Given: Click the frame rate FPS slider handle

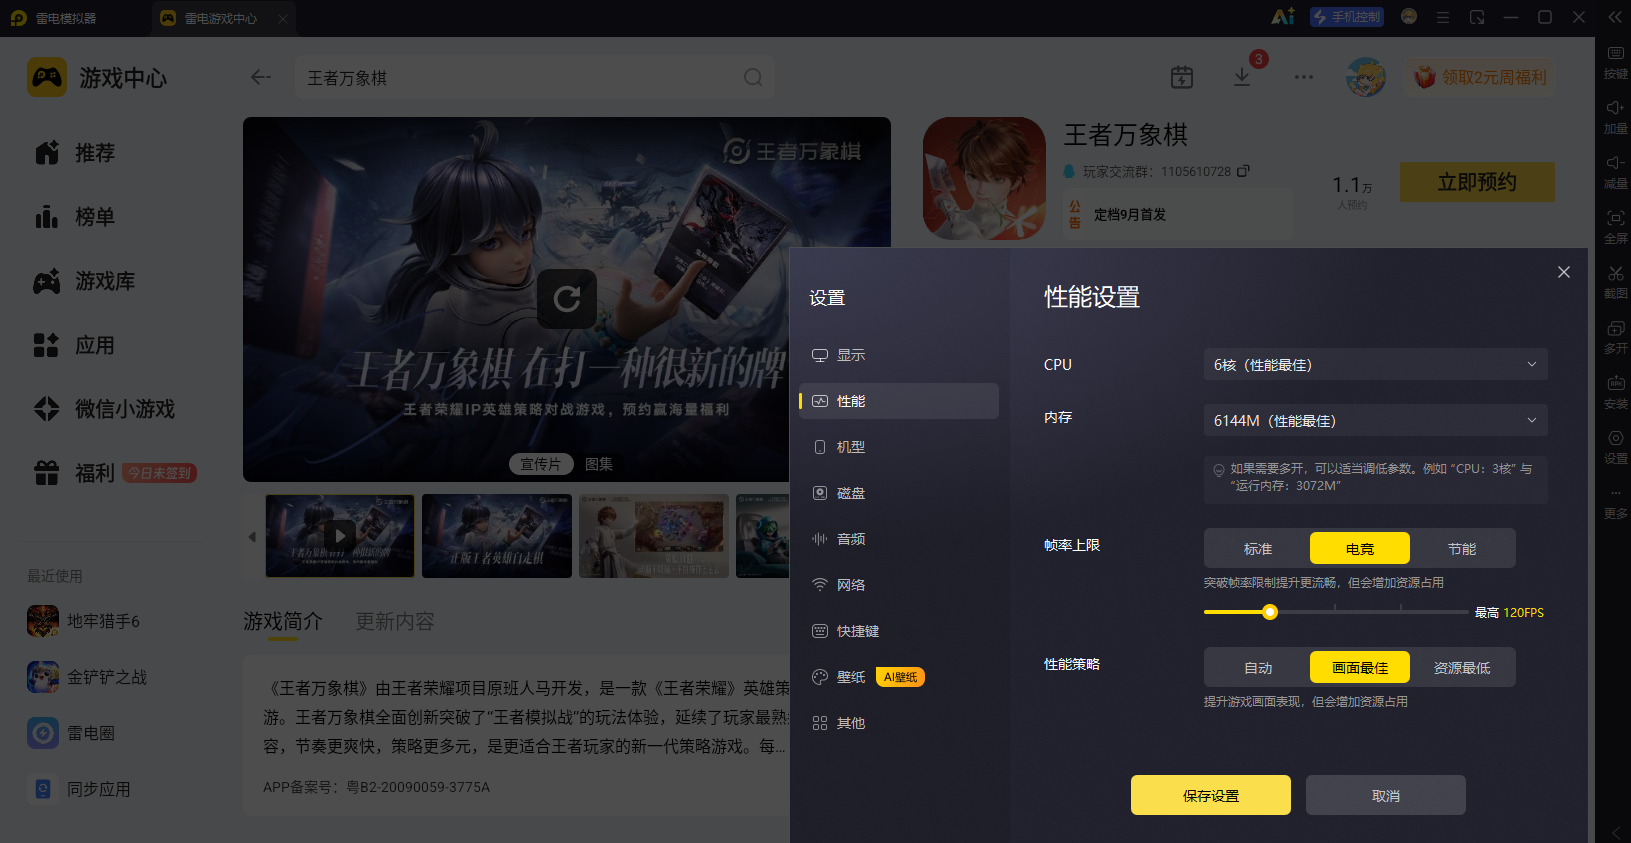Looking at the screenshot, I should (1270, 612).
